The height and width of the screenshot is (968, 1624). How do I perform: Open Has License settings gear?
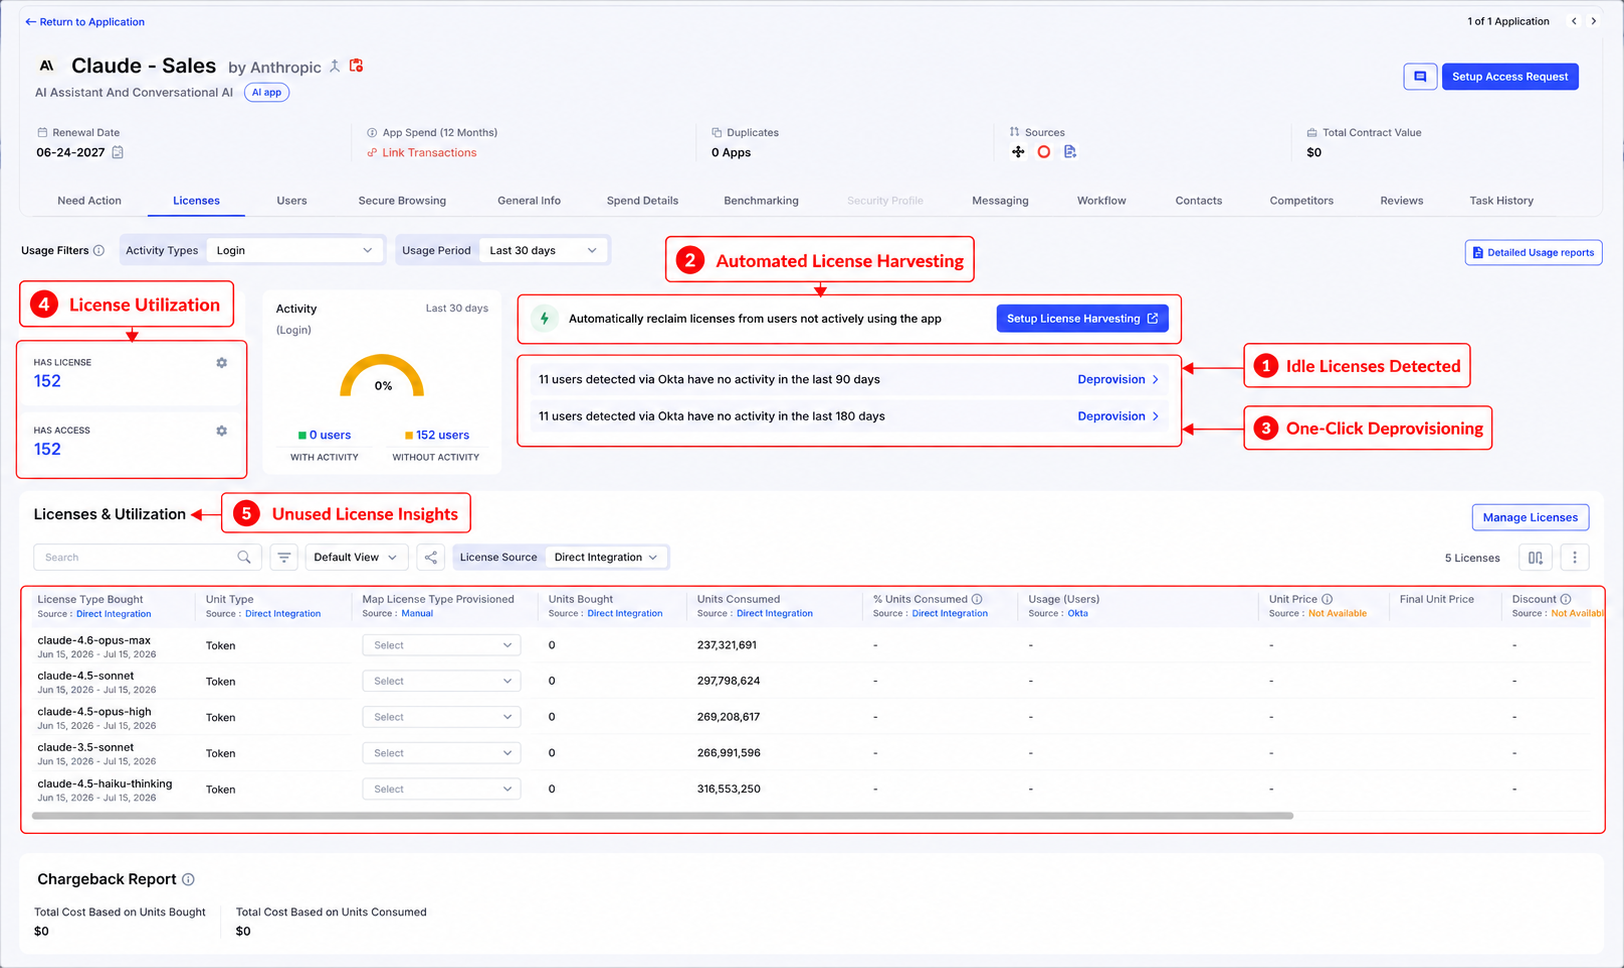[222, 363]
